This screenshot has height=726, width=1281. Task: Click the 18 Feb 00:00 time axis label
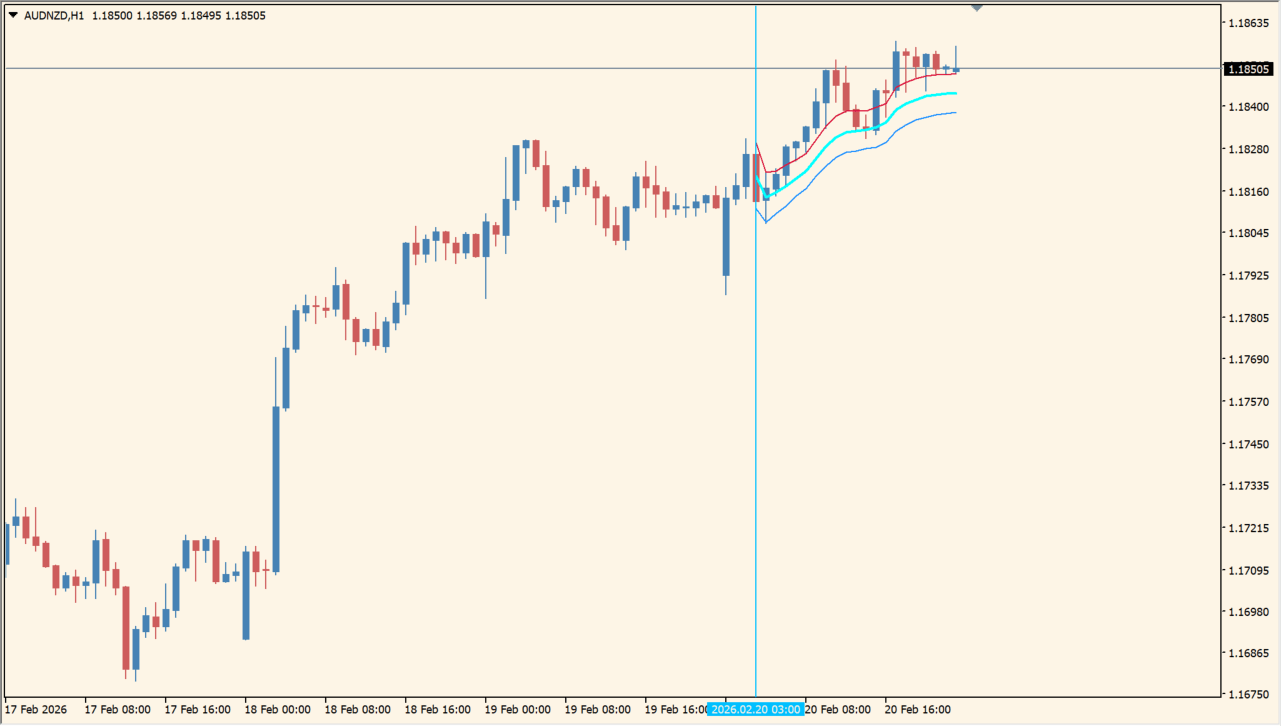tap(278, 710)
